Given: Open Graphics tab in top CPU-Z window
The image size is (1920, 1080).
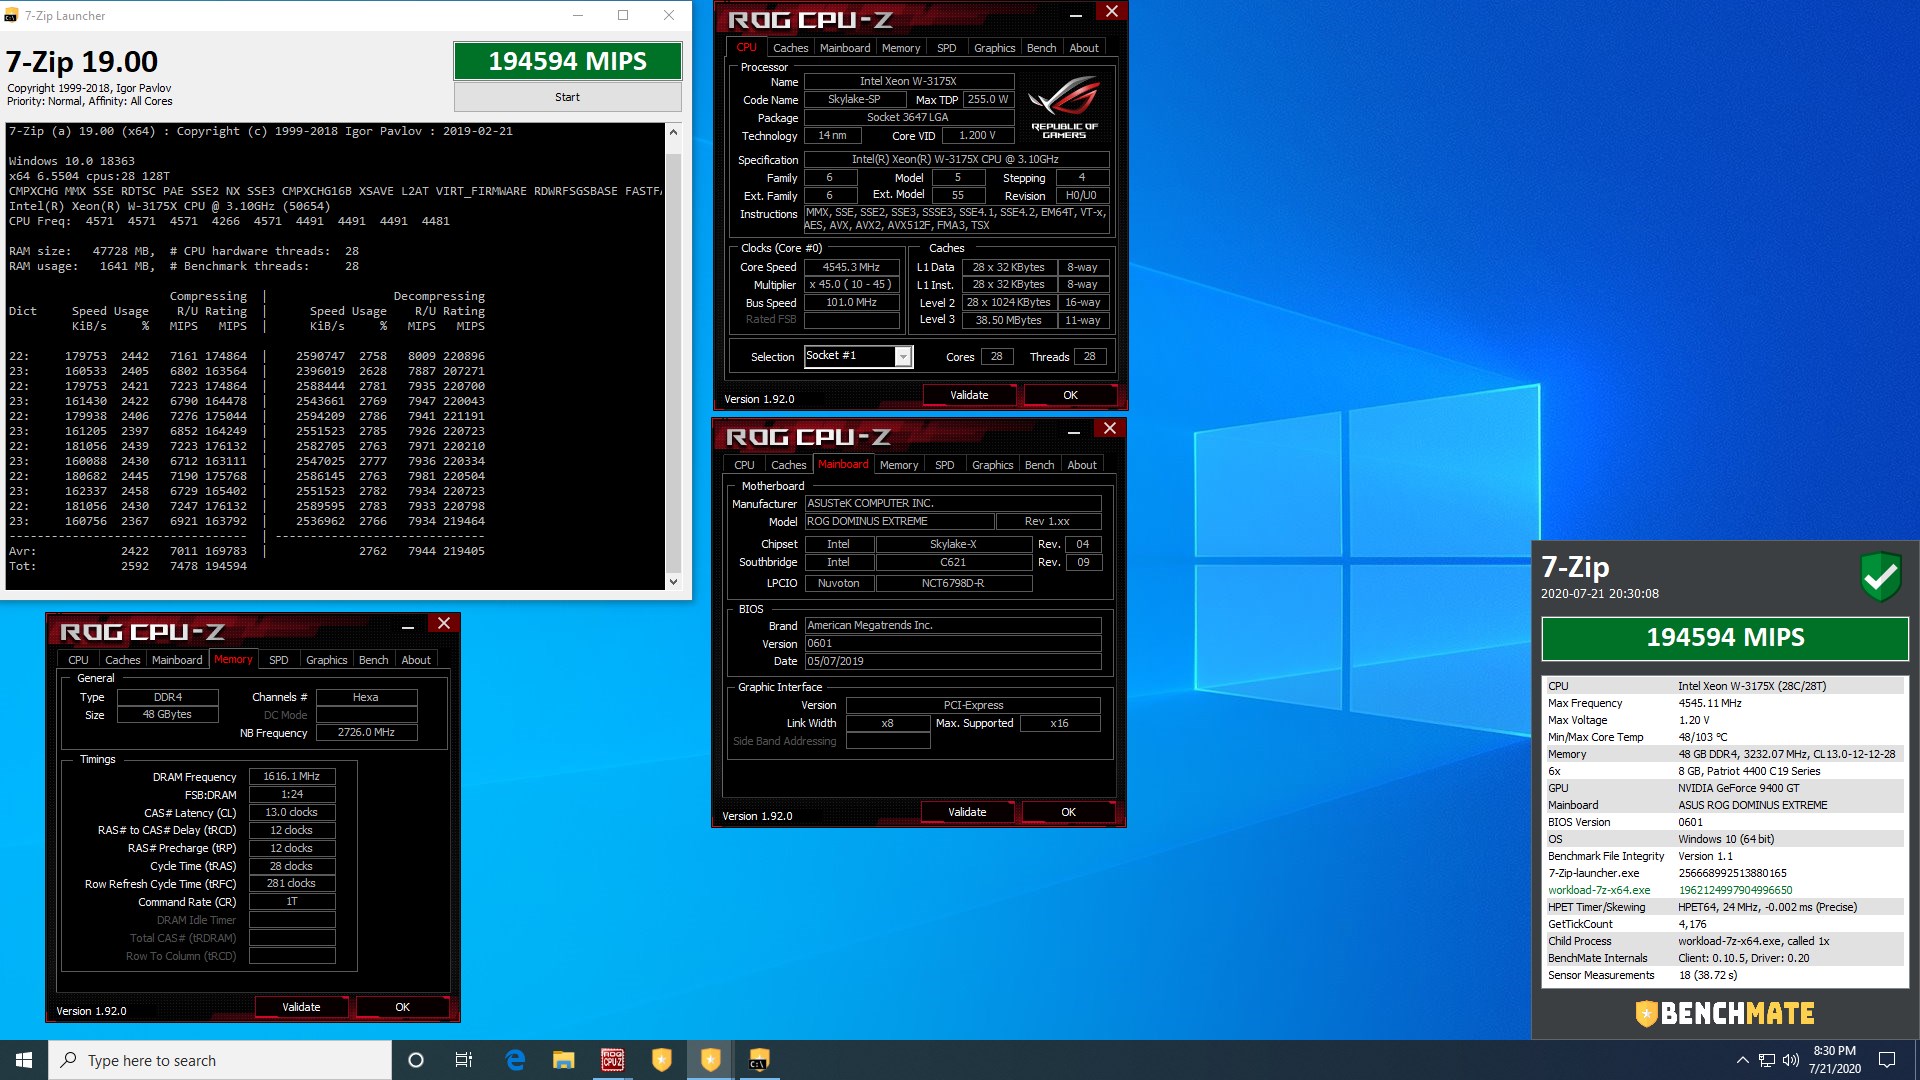Looking at the screenshot, I should point(994,48).
